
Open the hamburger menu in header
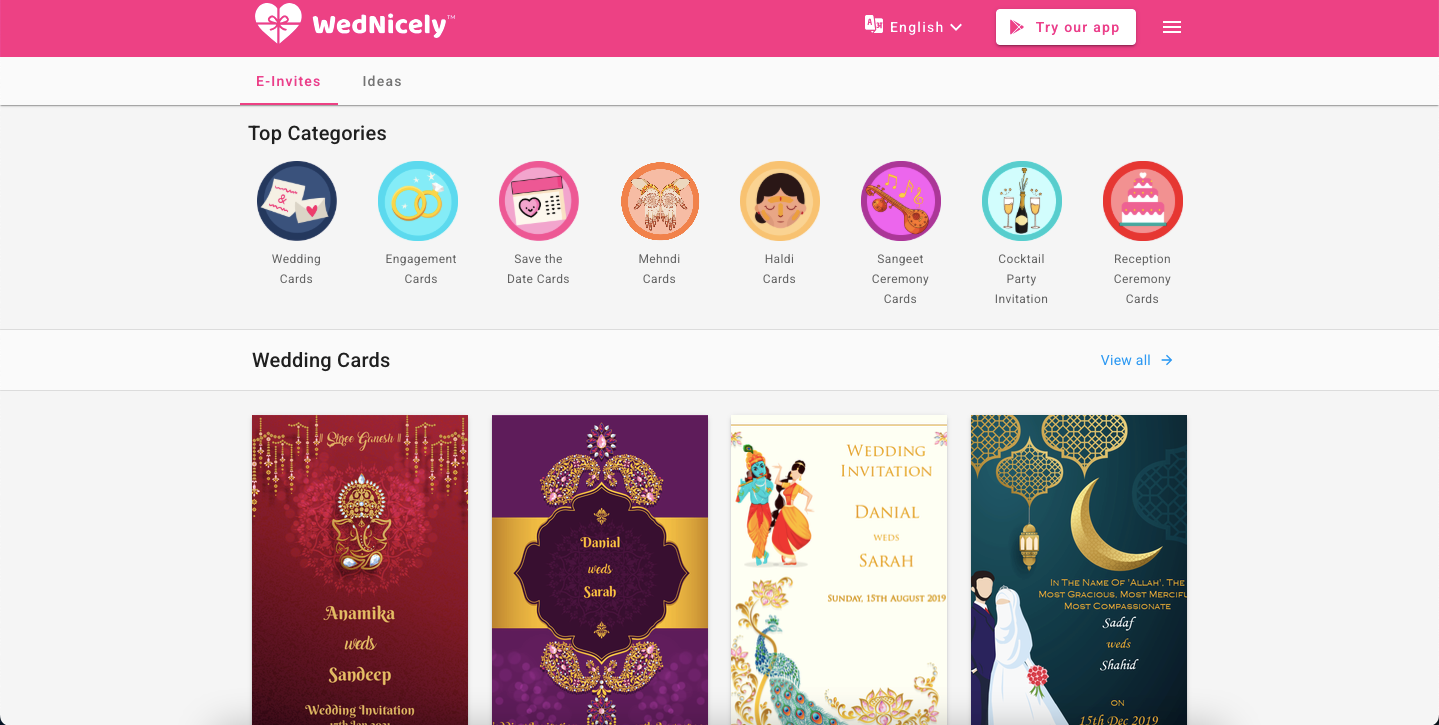click(x=1172, y=27)
